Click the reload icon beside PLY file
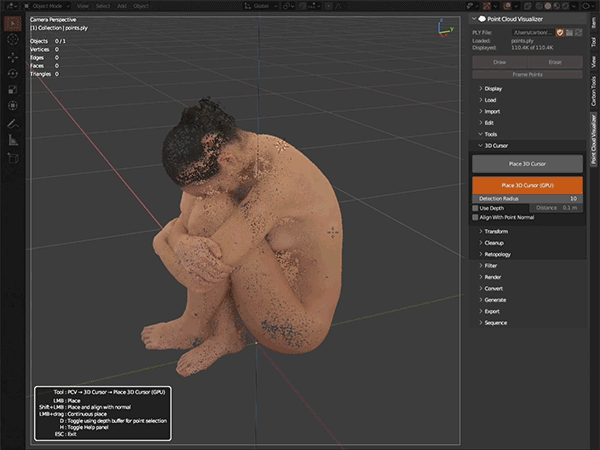 [579, 33]
